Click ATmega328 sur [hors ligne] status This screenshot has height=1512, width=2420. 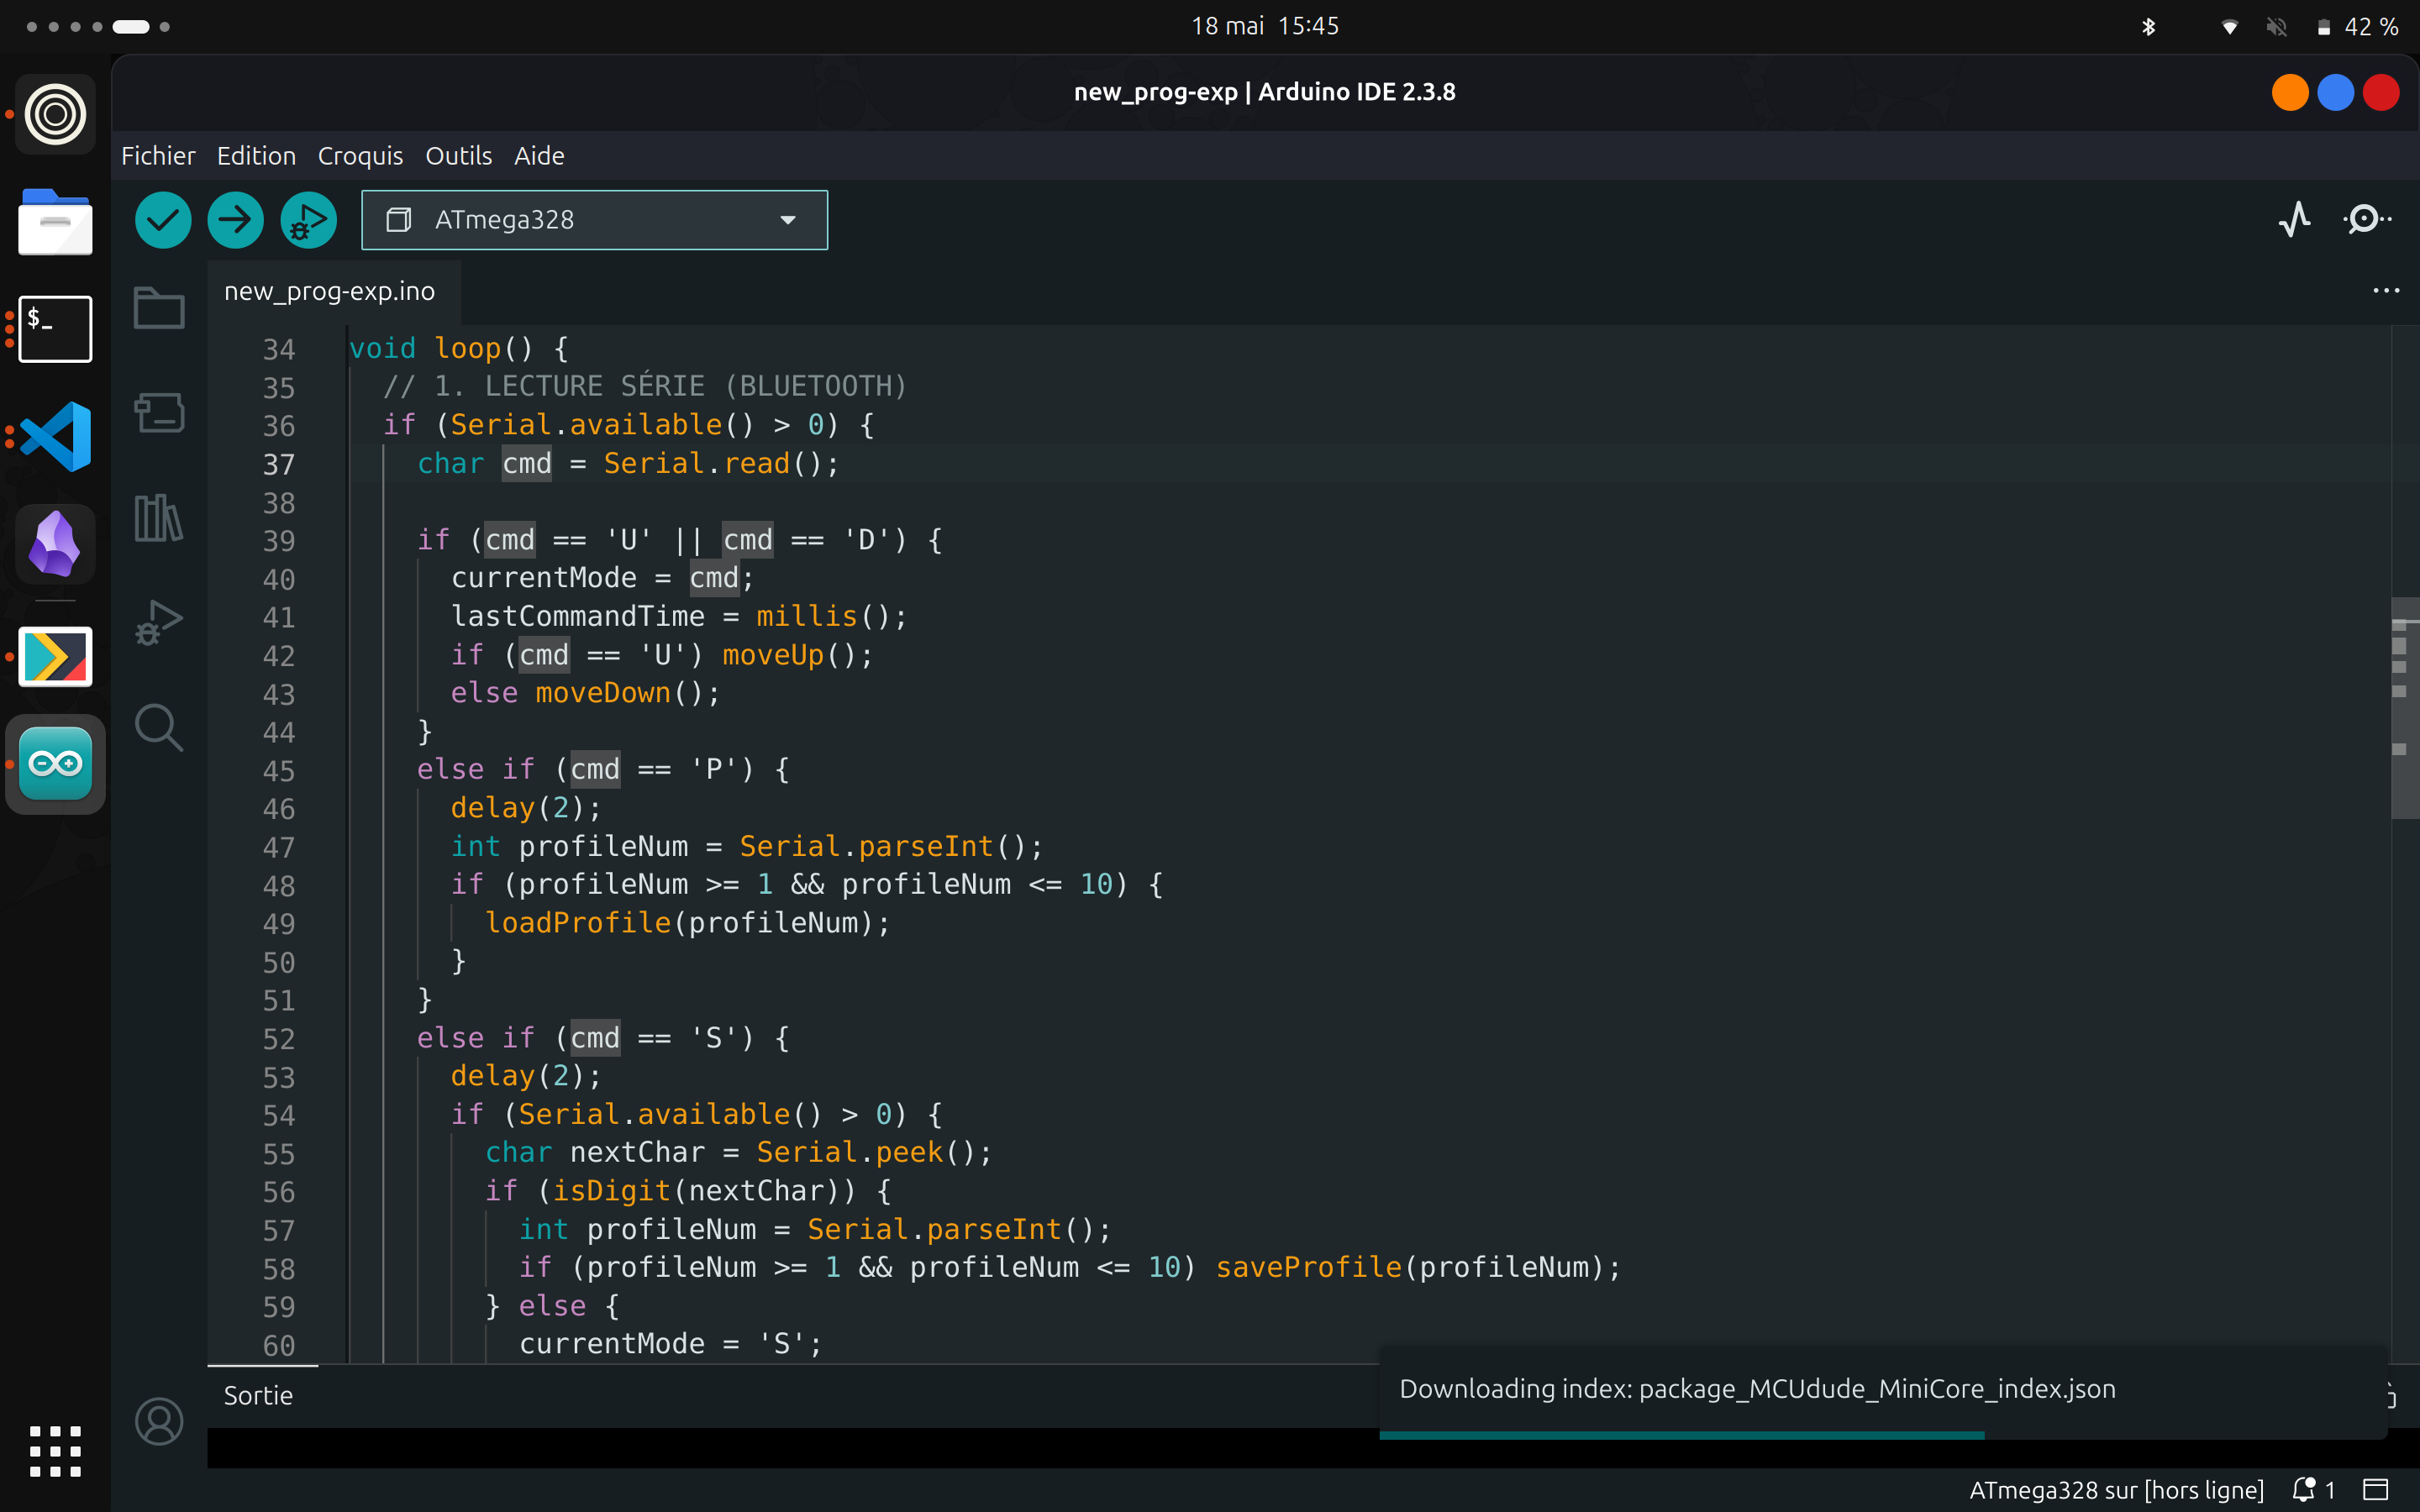point(2116,1489)
